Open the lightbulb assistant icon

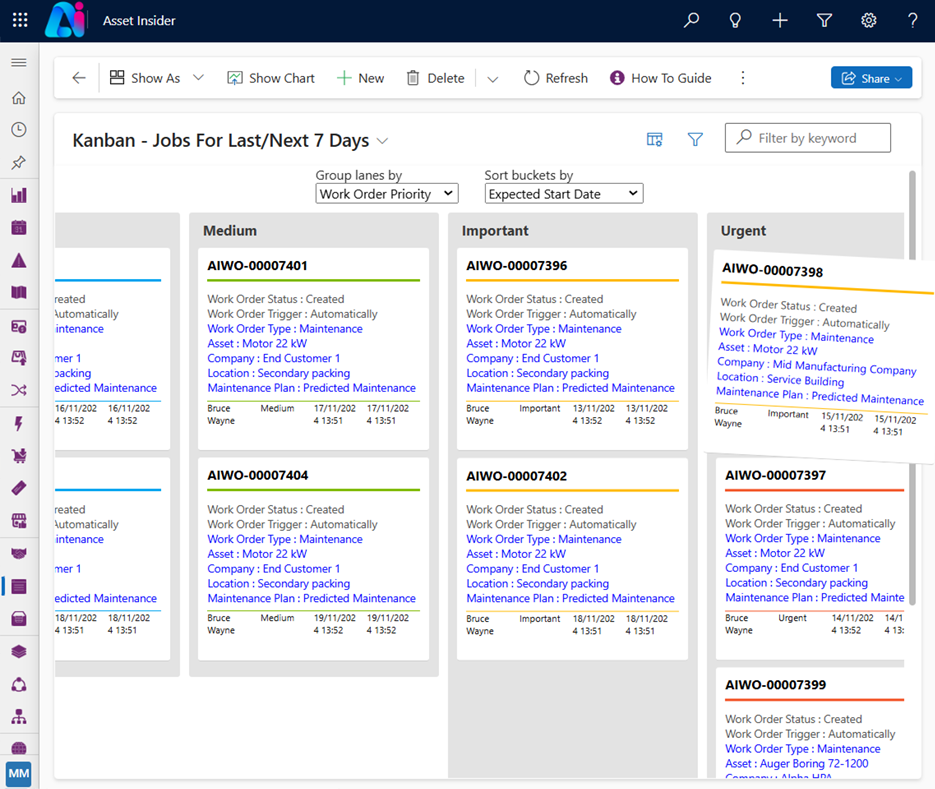[735, 20]
